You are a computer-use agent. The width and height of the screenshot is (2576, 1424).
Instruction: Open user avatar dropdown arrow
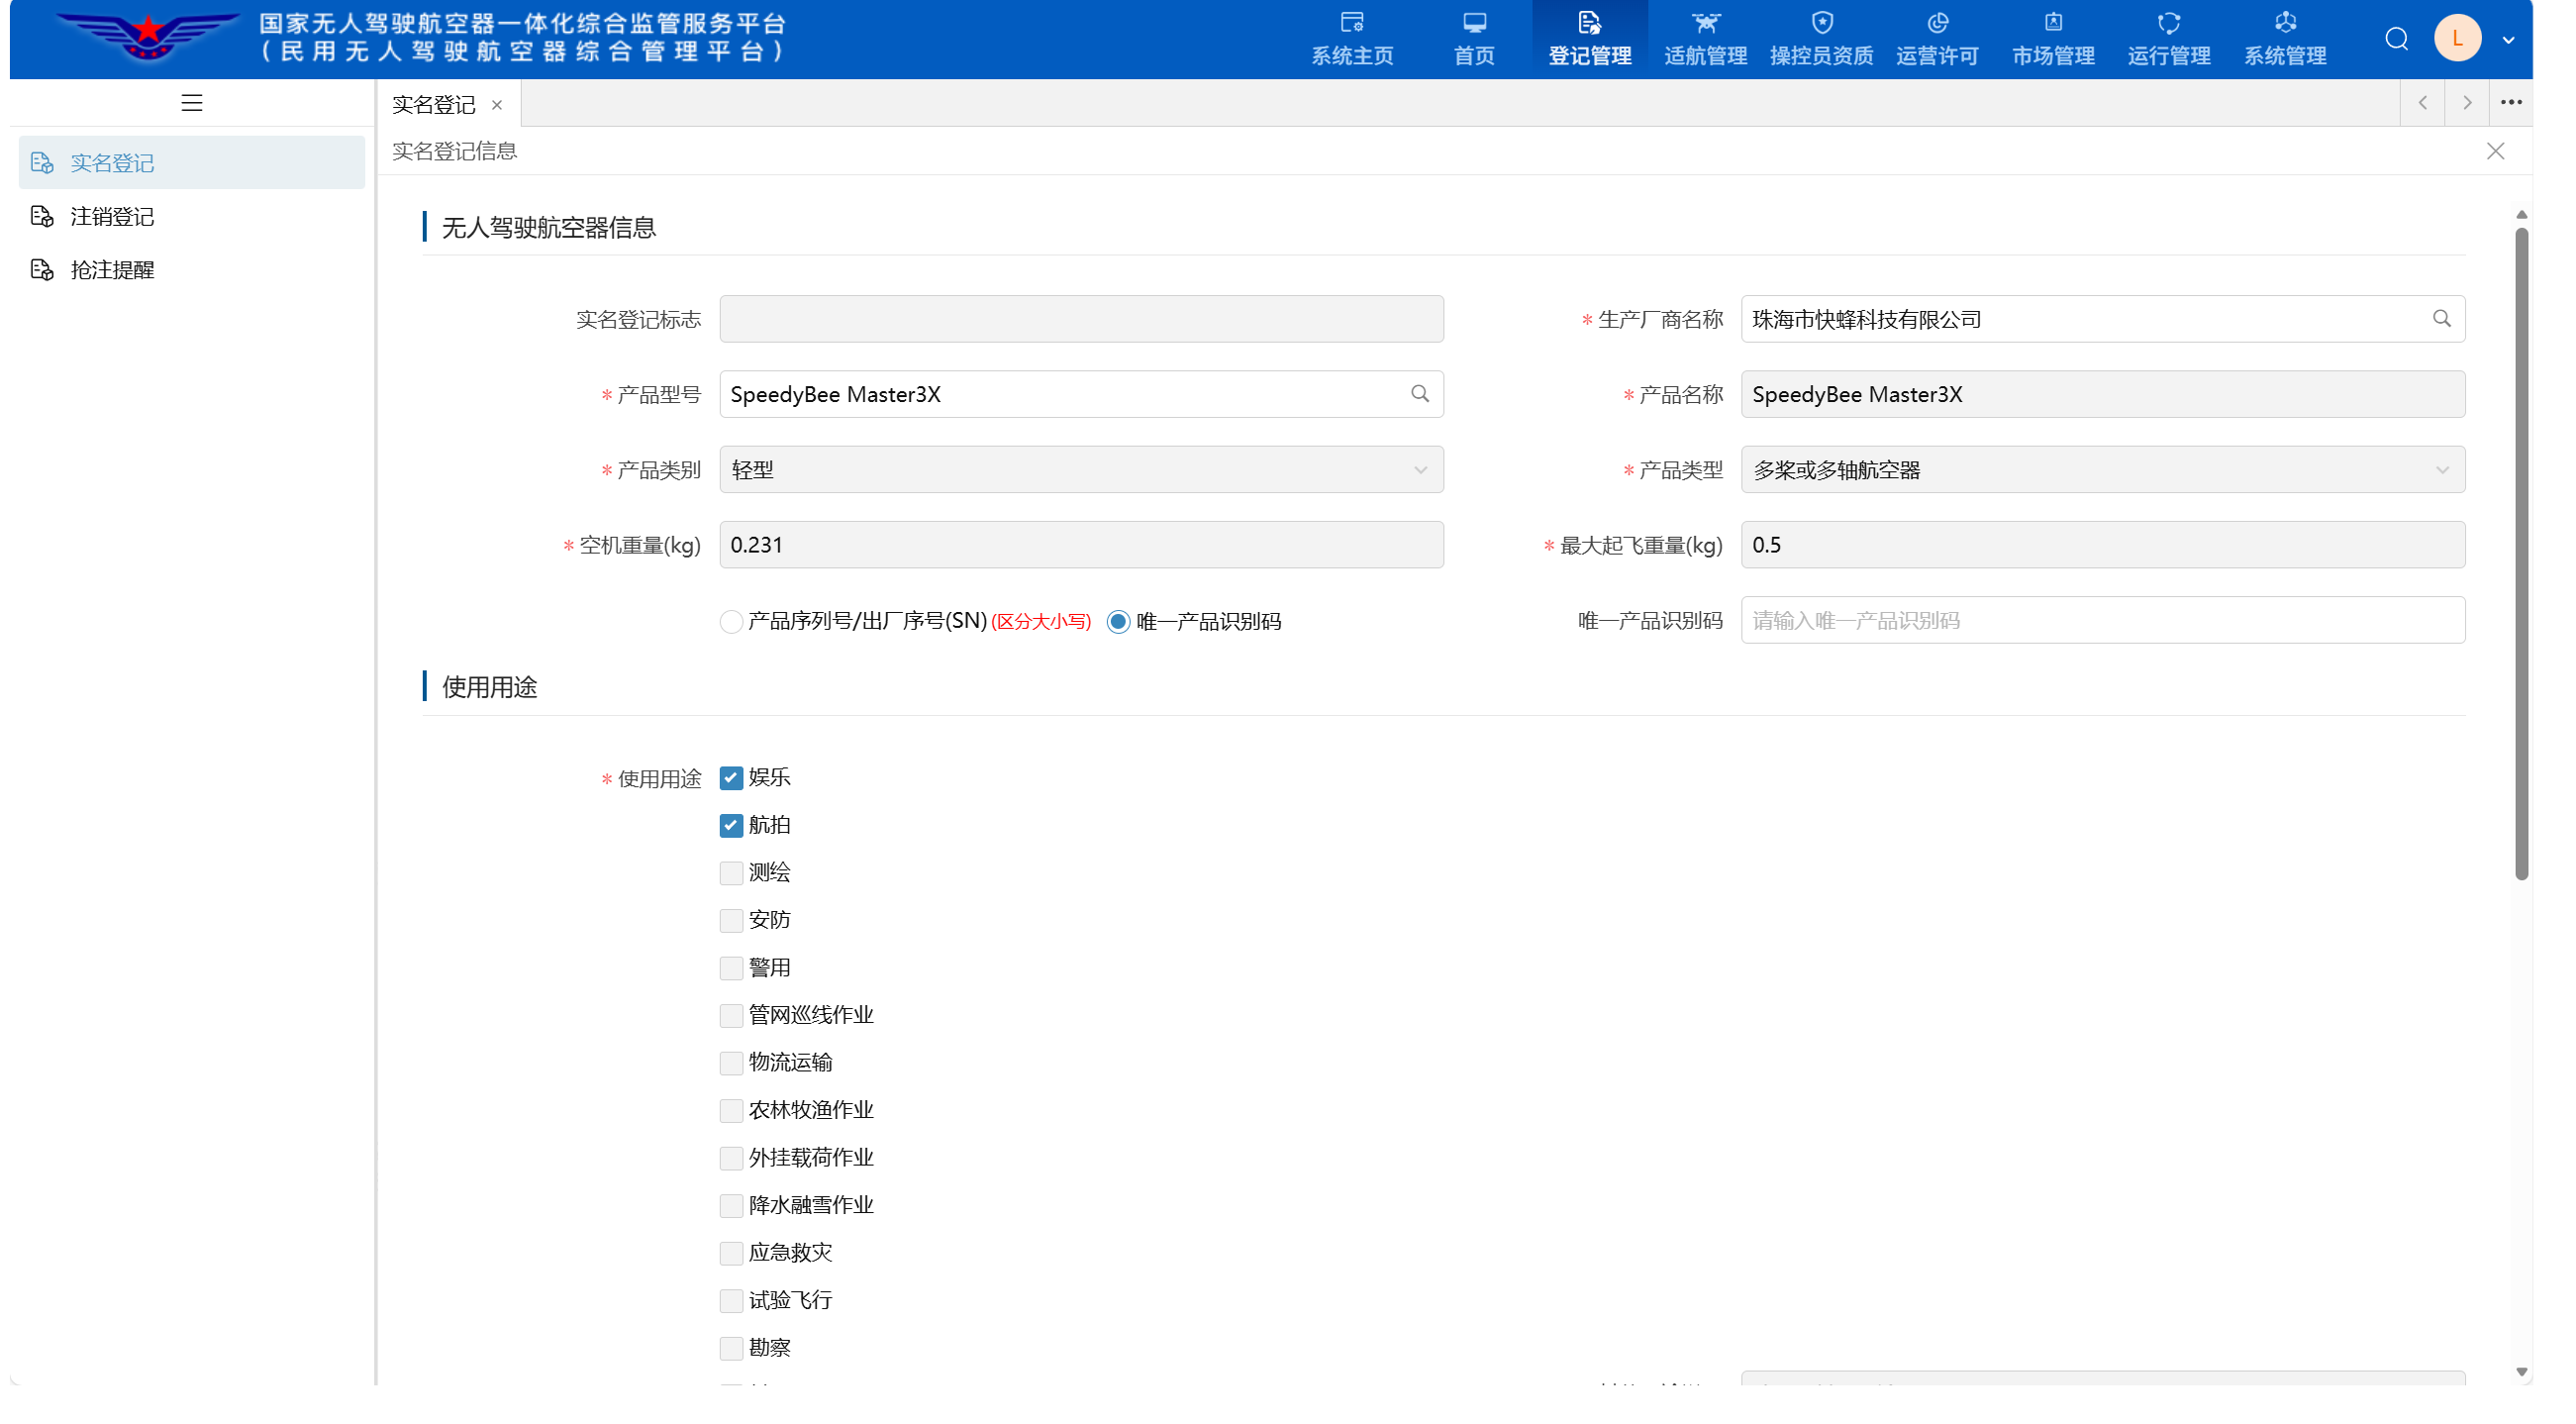pos(2508,41)
